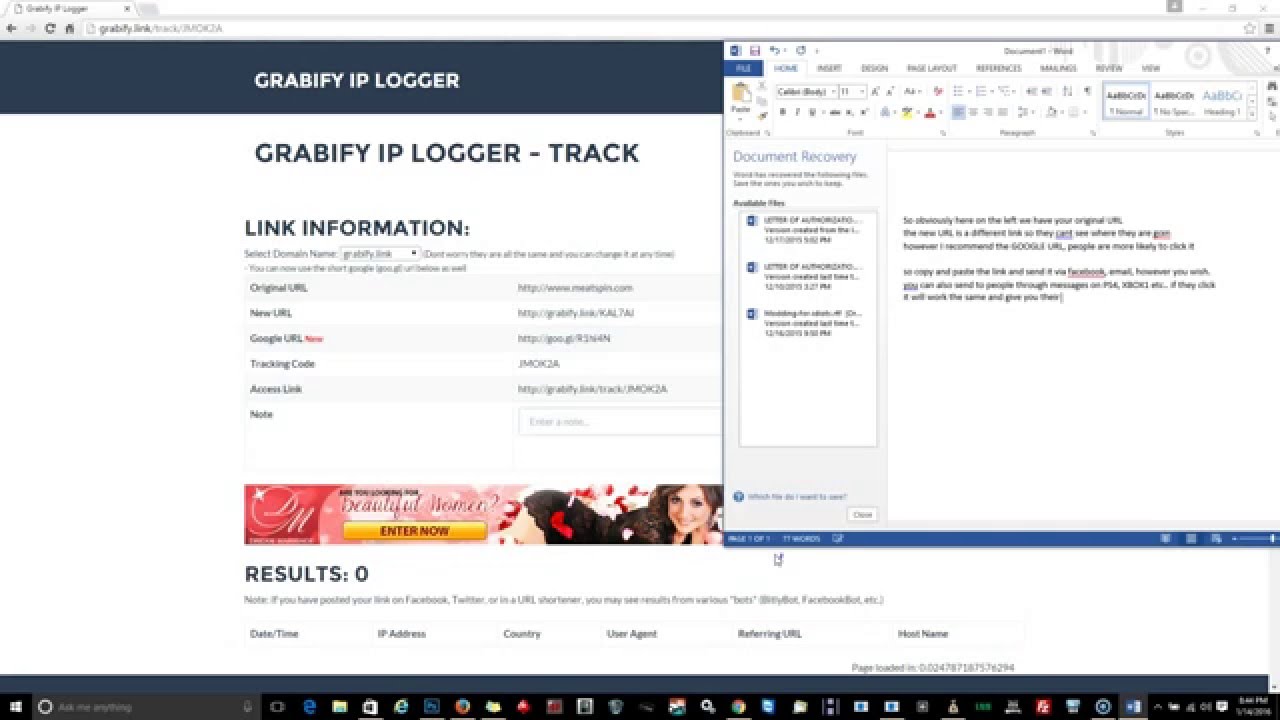Expand the Borders dropdown in Word
Screen dimensions: 1280x720
click(x=1084, y=112)
